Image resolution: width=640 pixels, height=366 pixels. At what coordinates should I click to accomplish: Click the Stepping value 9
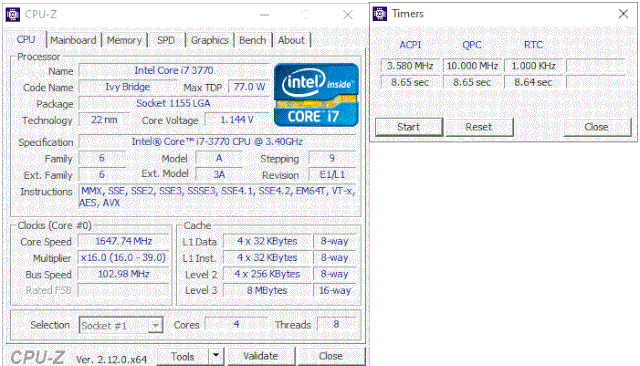pos(332,158)
